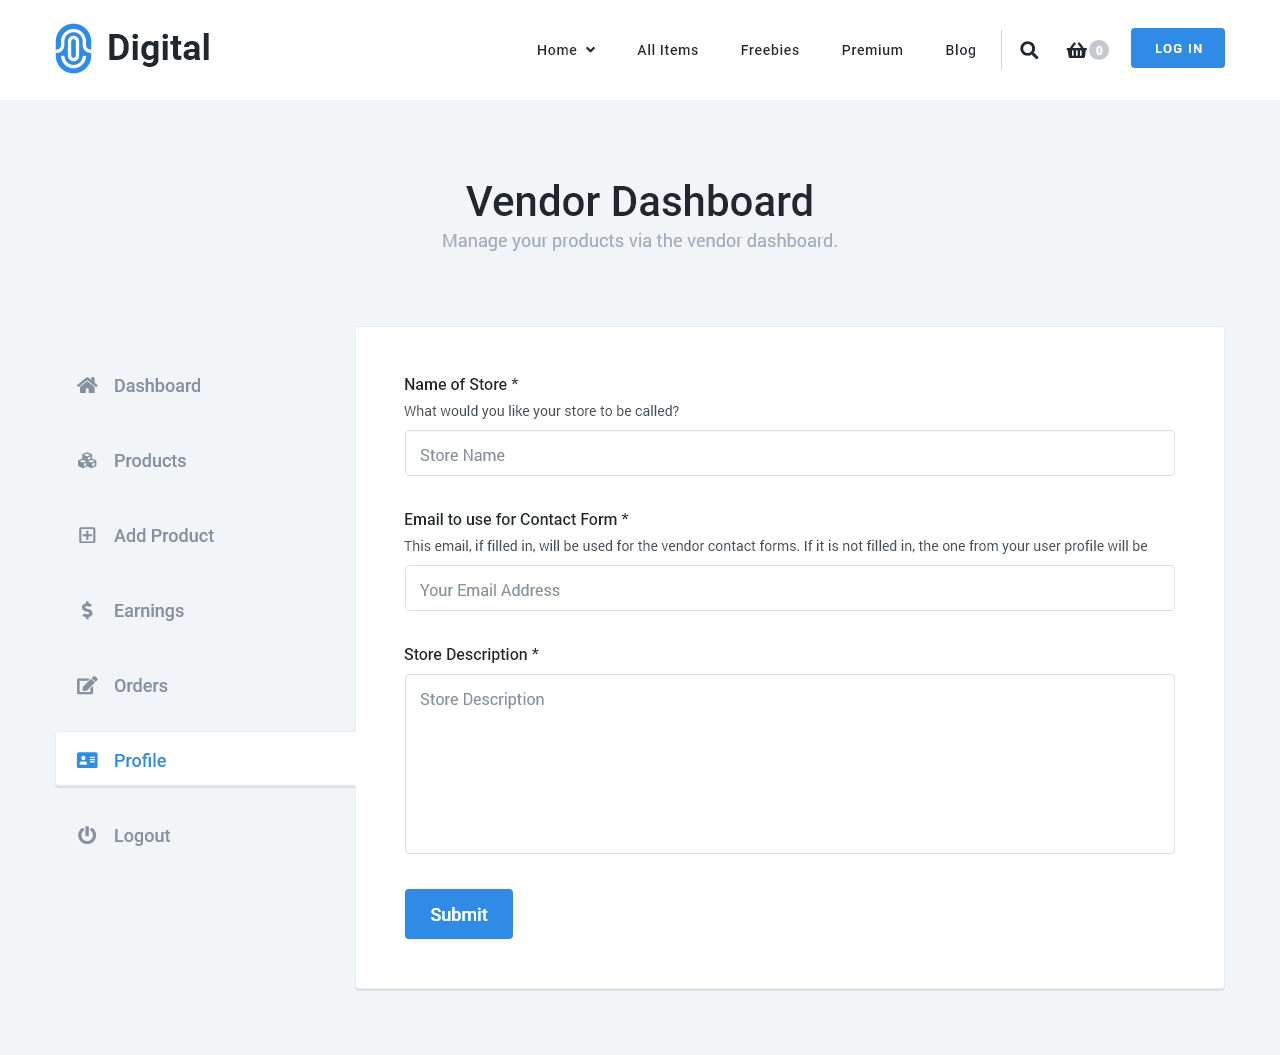Expand the Home menu dropdown arrow
This screenshot has width=1280, height=1055.
tap(590, 50)
